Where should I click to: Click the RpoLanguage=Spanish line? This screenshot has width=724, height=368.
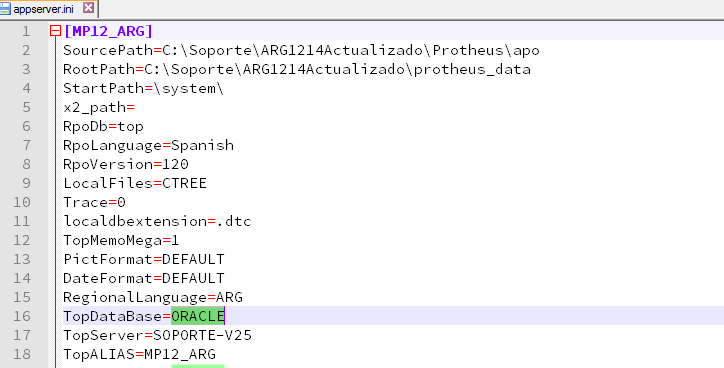point(148,145)
